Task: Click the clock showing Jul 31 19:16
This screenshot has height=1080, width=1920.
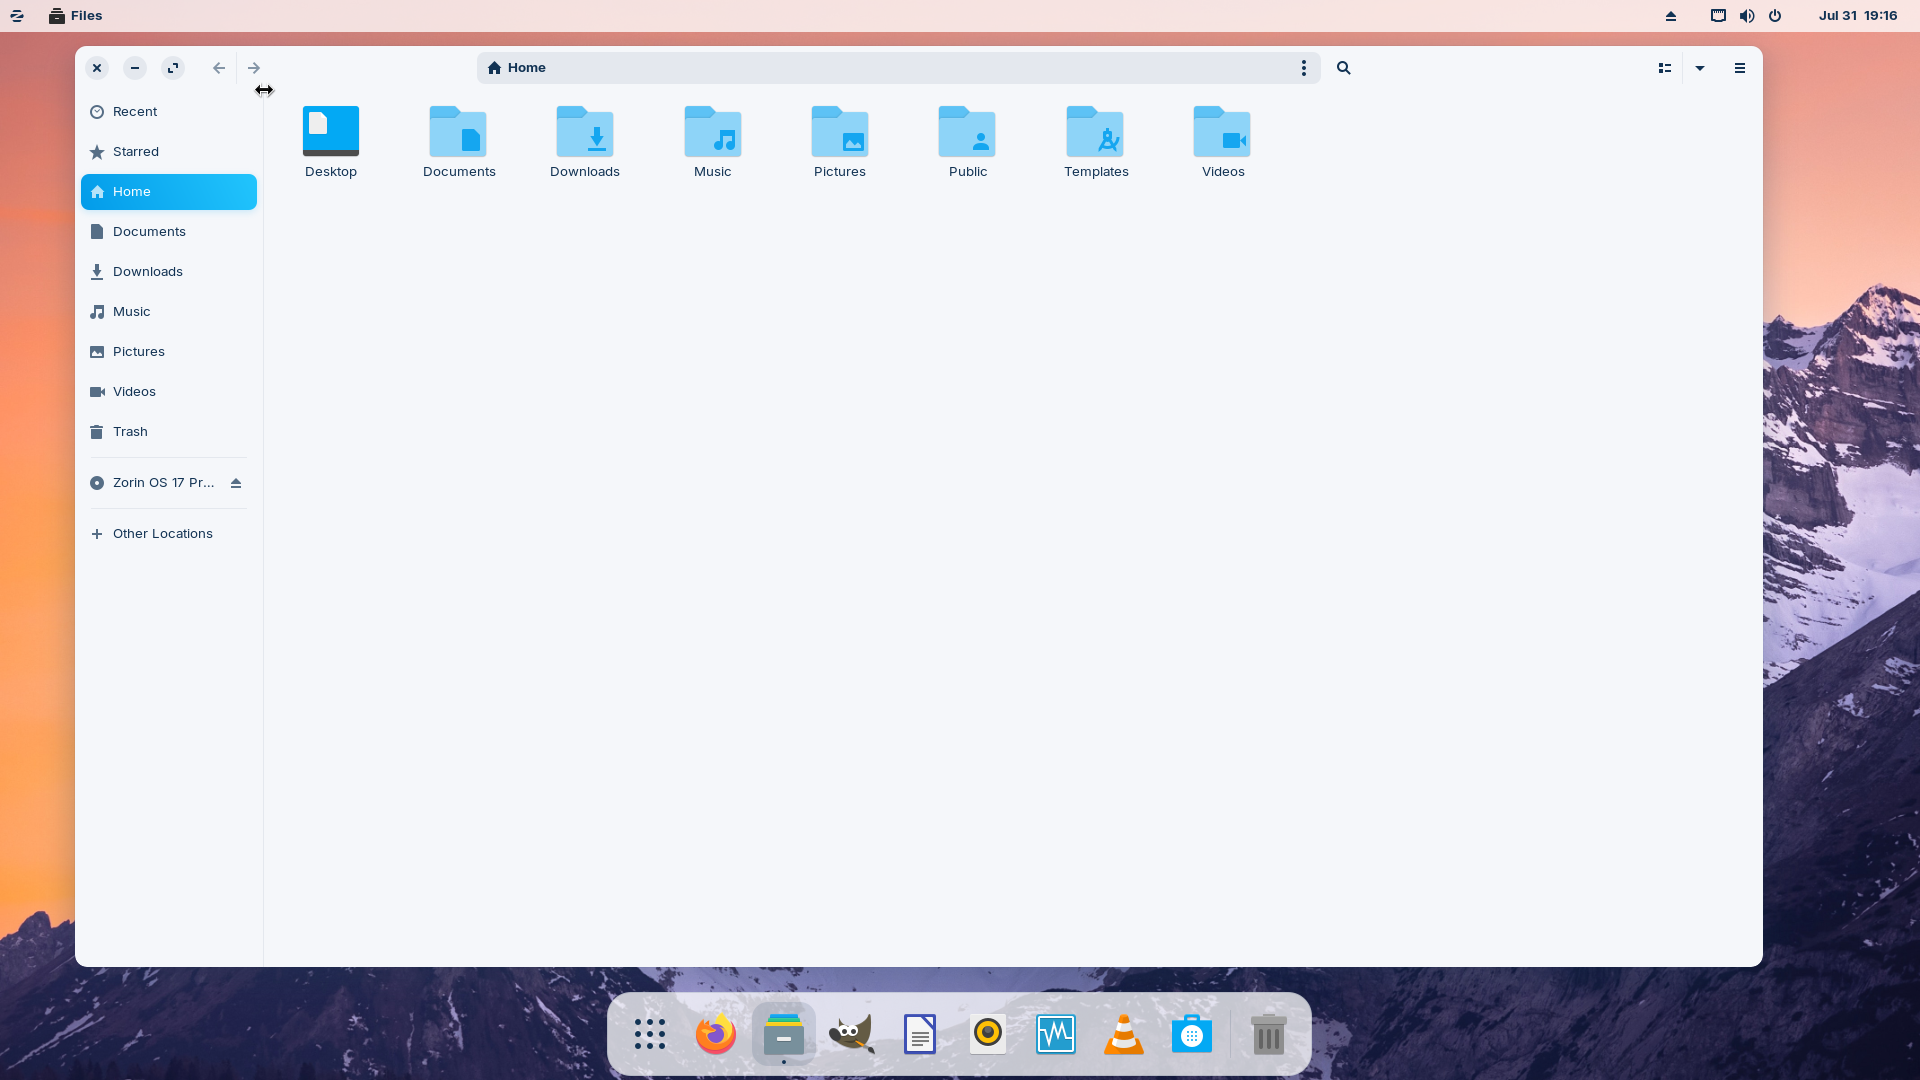Action: pyautogui.click(x=1858, y=16)
